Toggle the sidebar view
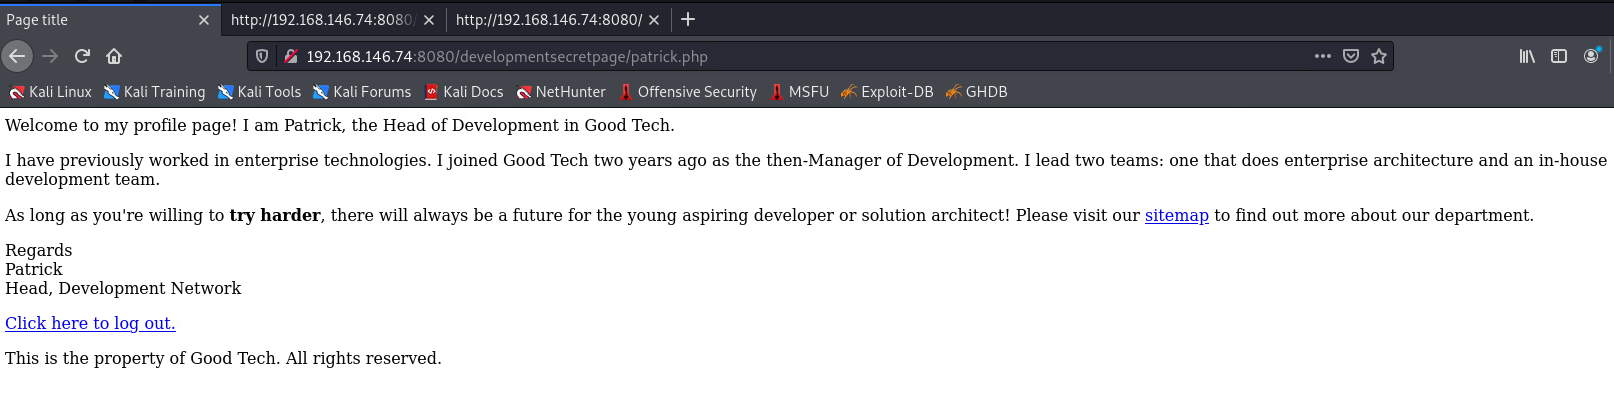1614x398 pixels. coord(1559,56)
